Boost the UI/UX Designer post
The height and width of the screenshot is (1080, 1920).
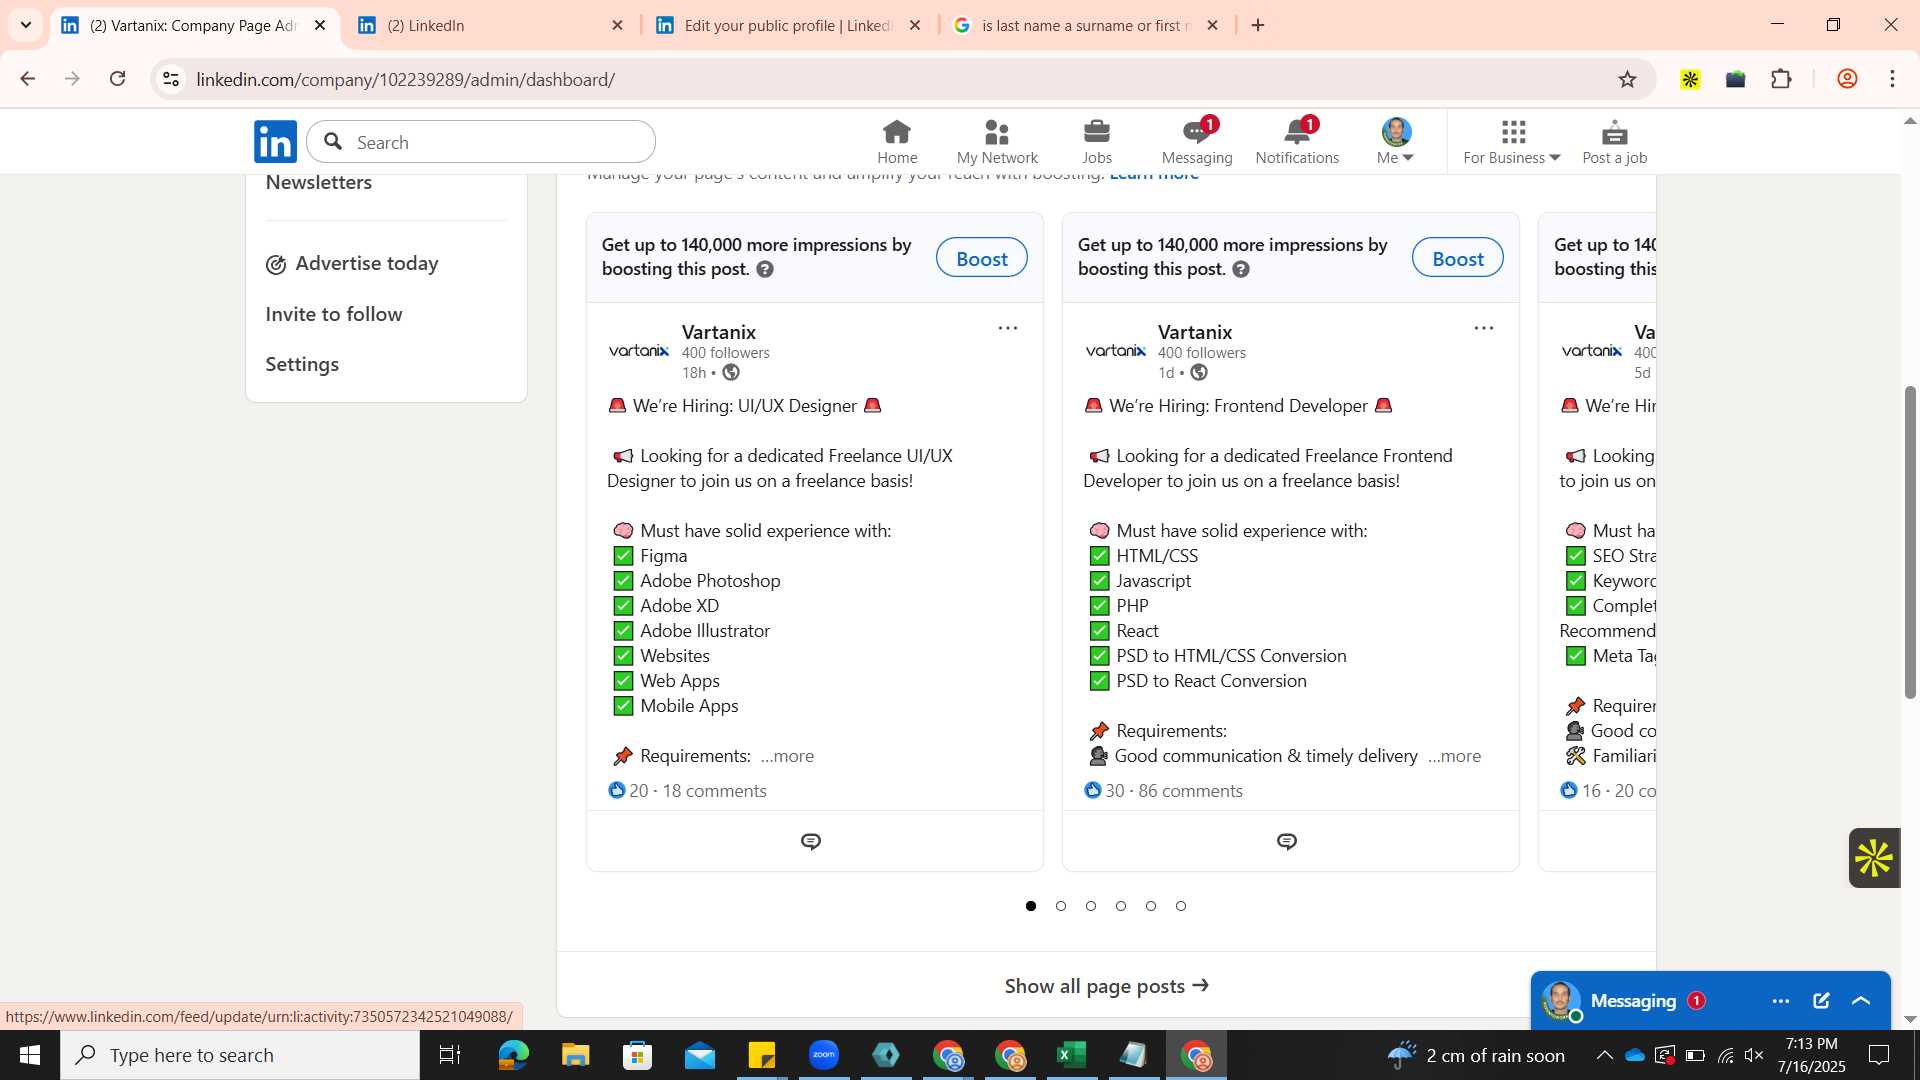981,258
